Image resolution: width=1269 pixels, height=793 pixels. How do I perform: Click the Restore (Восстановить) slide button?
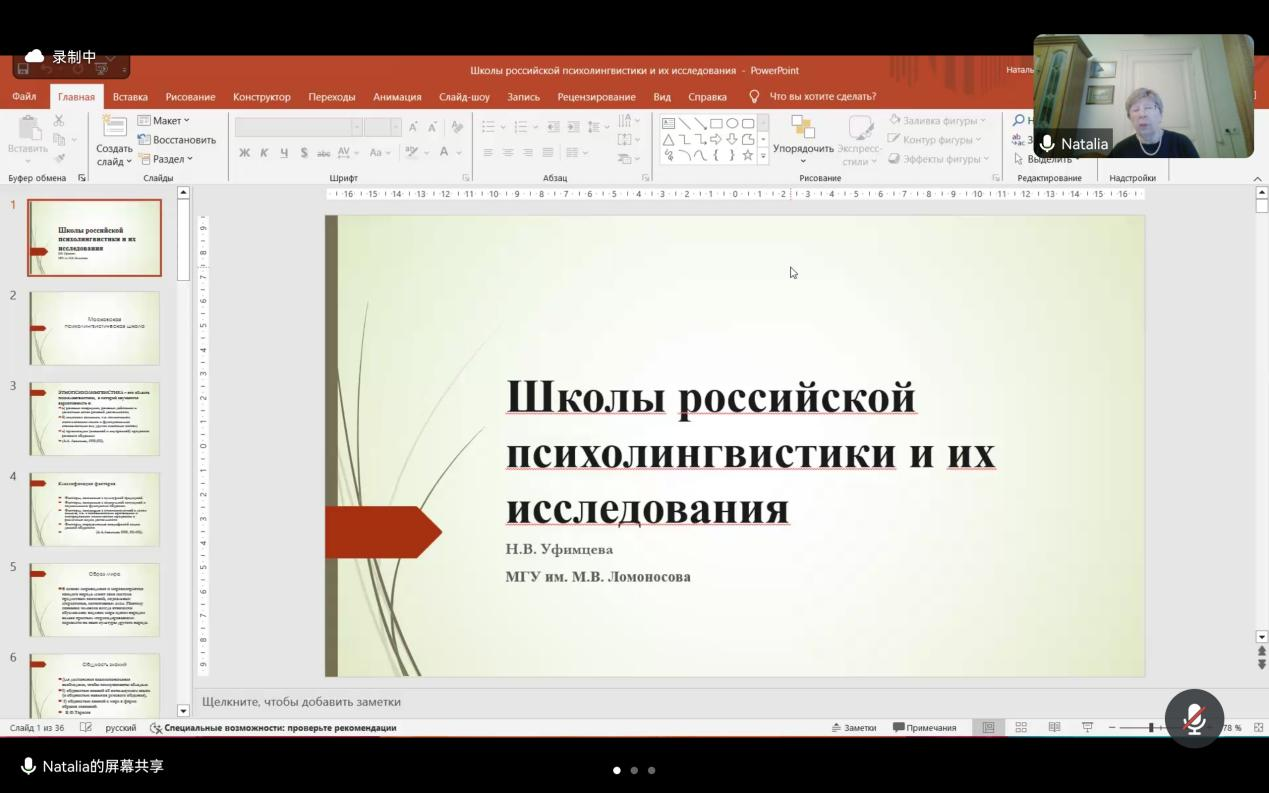[x=177, y=140]
